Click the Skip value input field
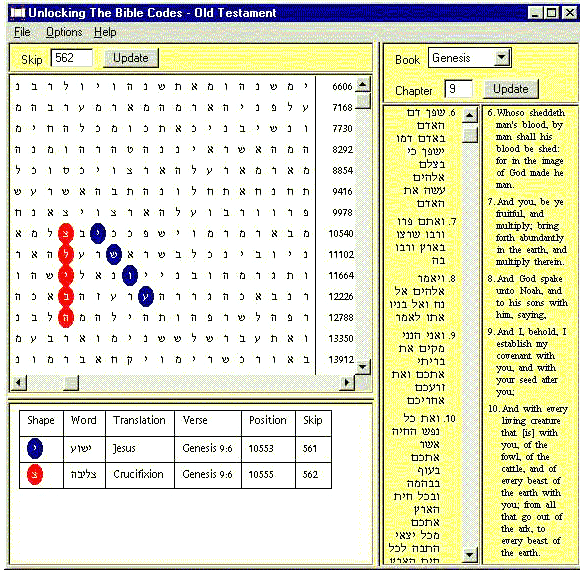 click(71, 58)
